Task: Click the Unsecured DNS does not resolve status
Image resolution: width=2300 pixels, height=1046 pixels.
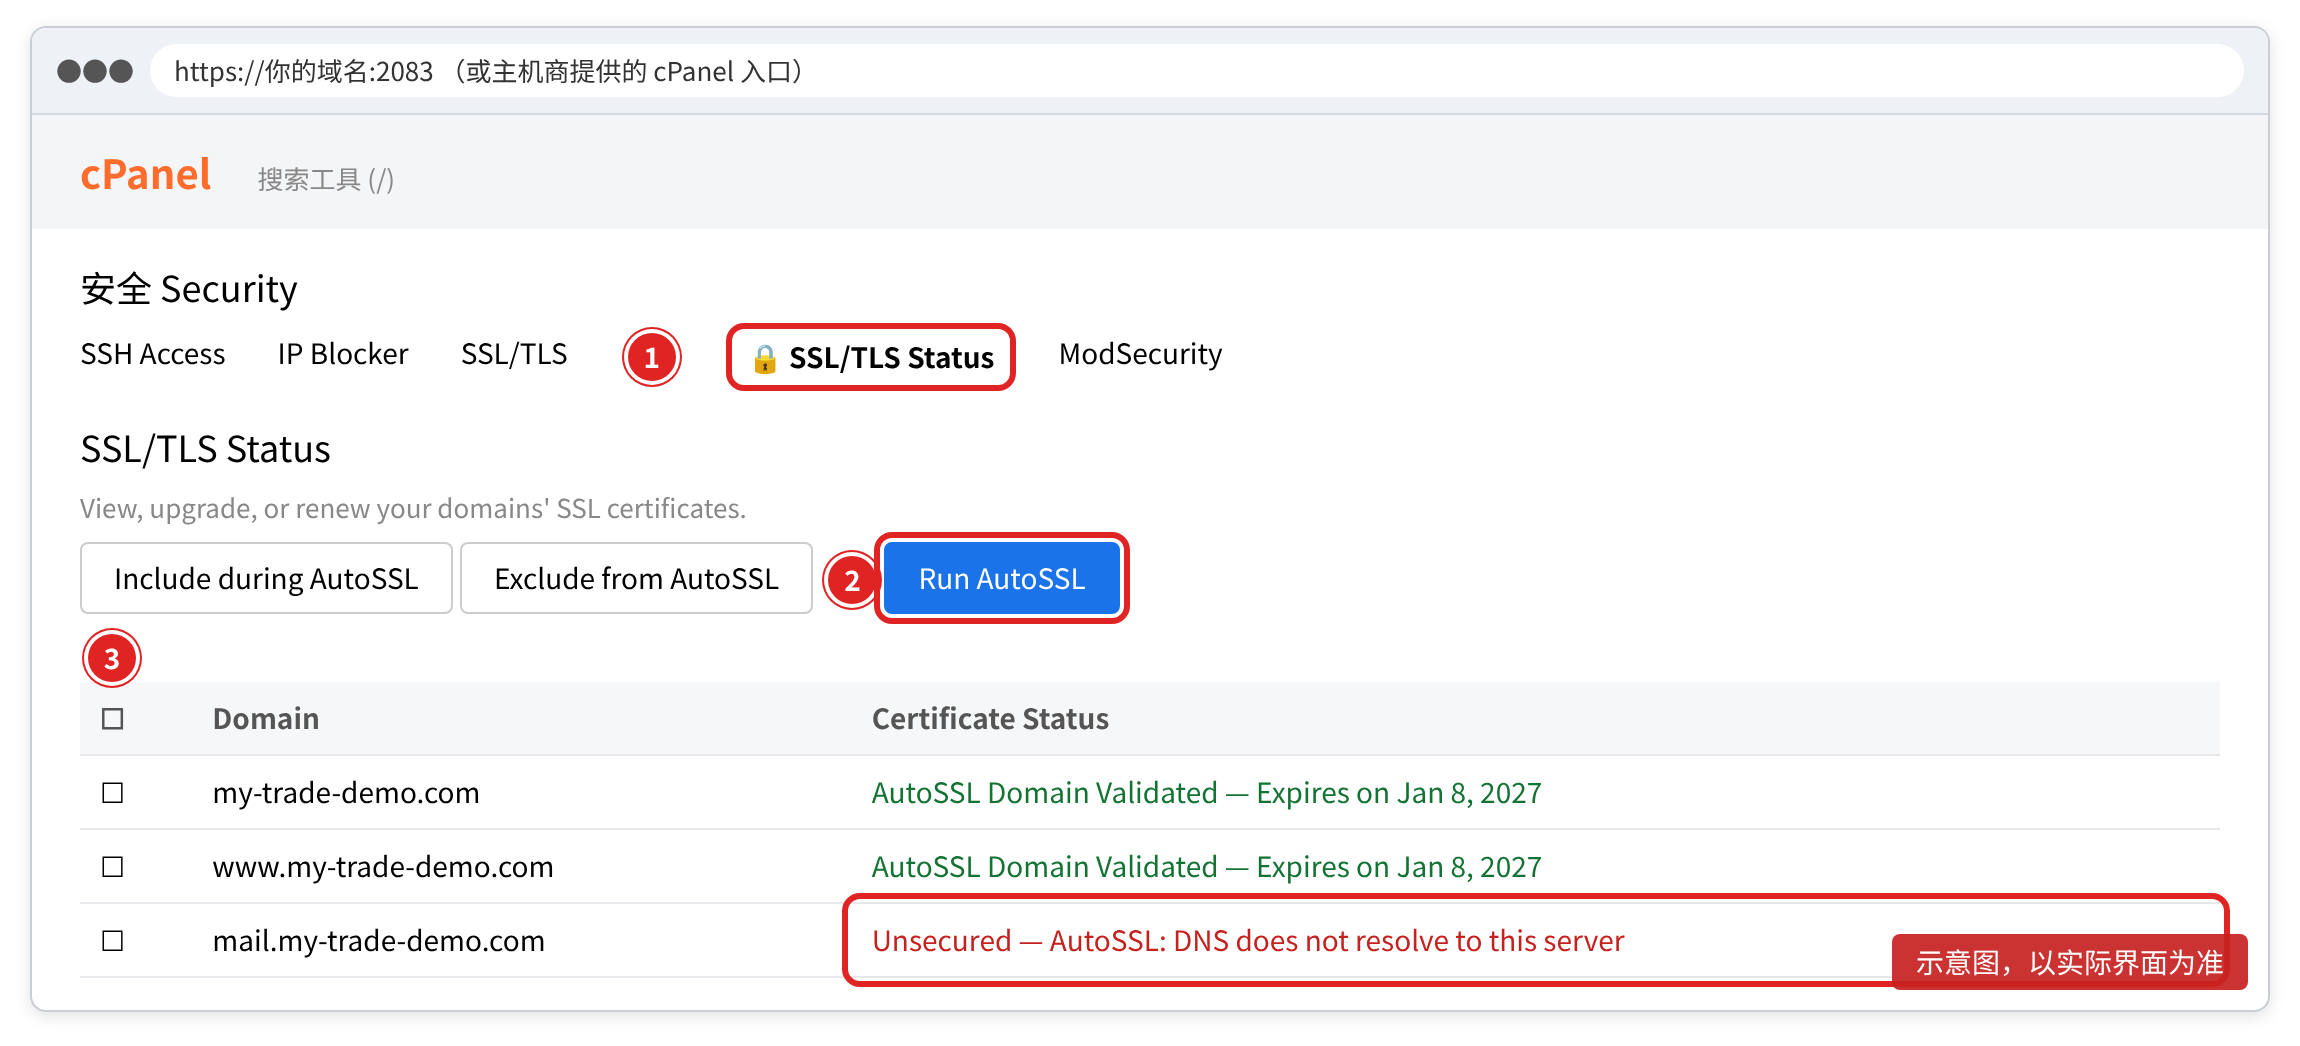Action: tap(1248, 941)
